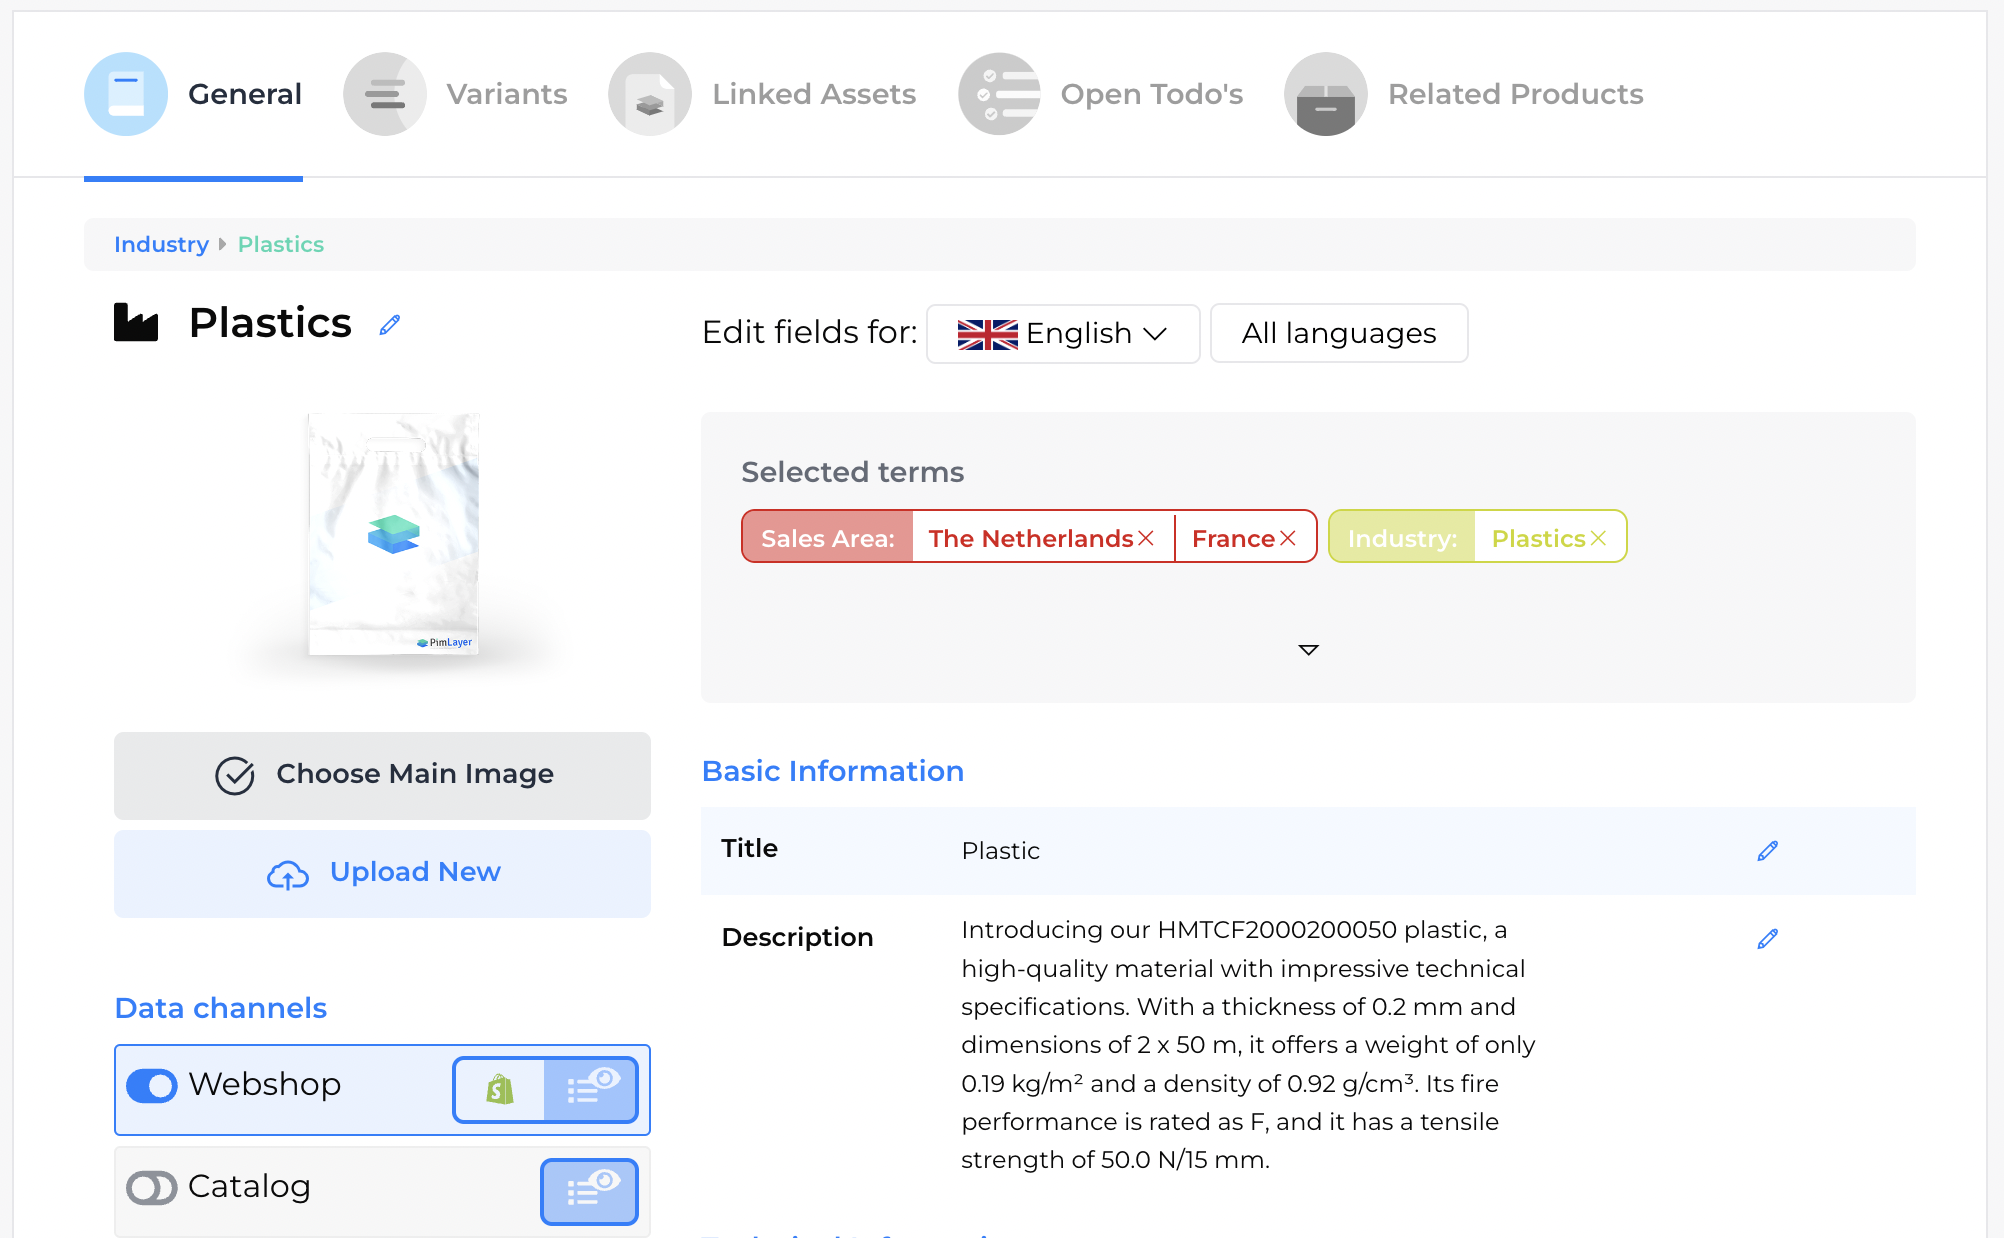Click the plastic bag product thumbnail
The image size is (2004, 1238).
point(393,535)
